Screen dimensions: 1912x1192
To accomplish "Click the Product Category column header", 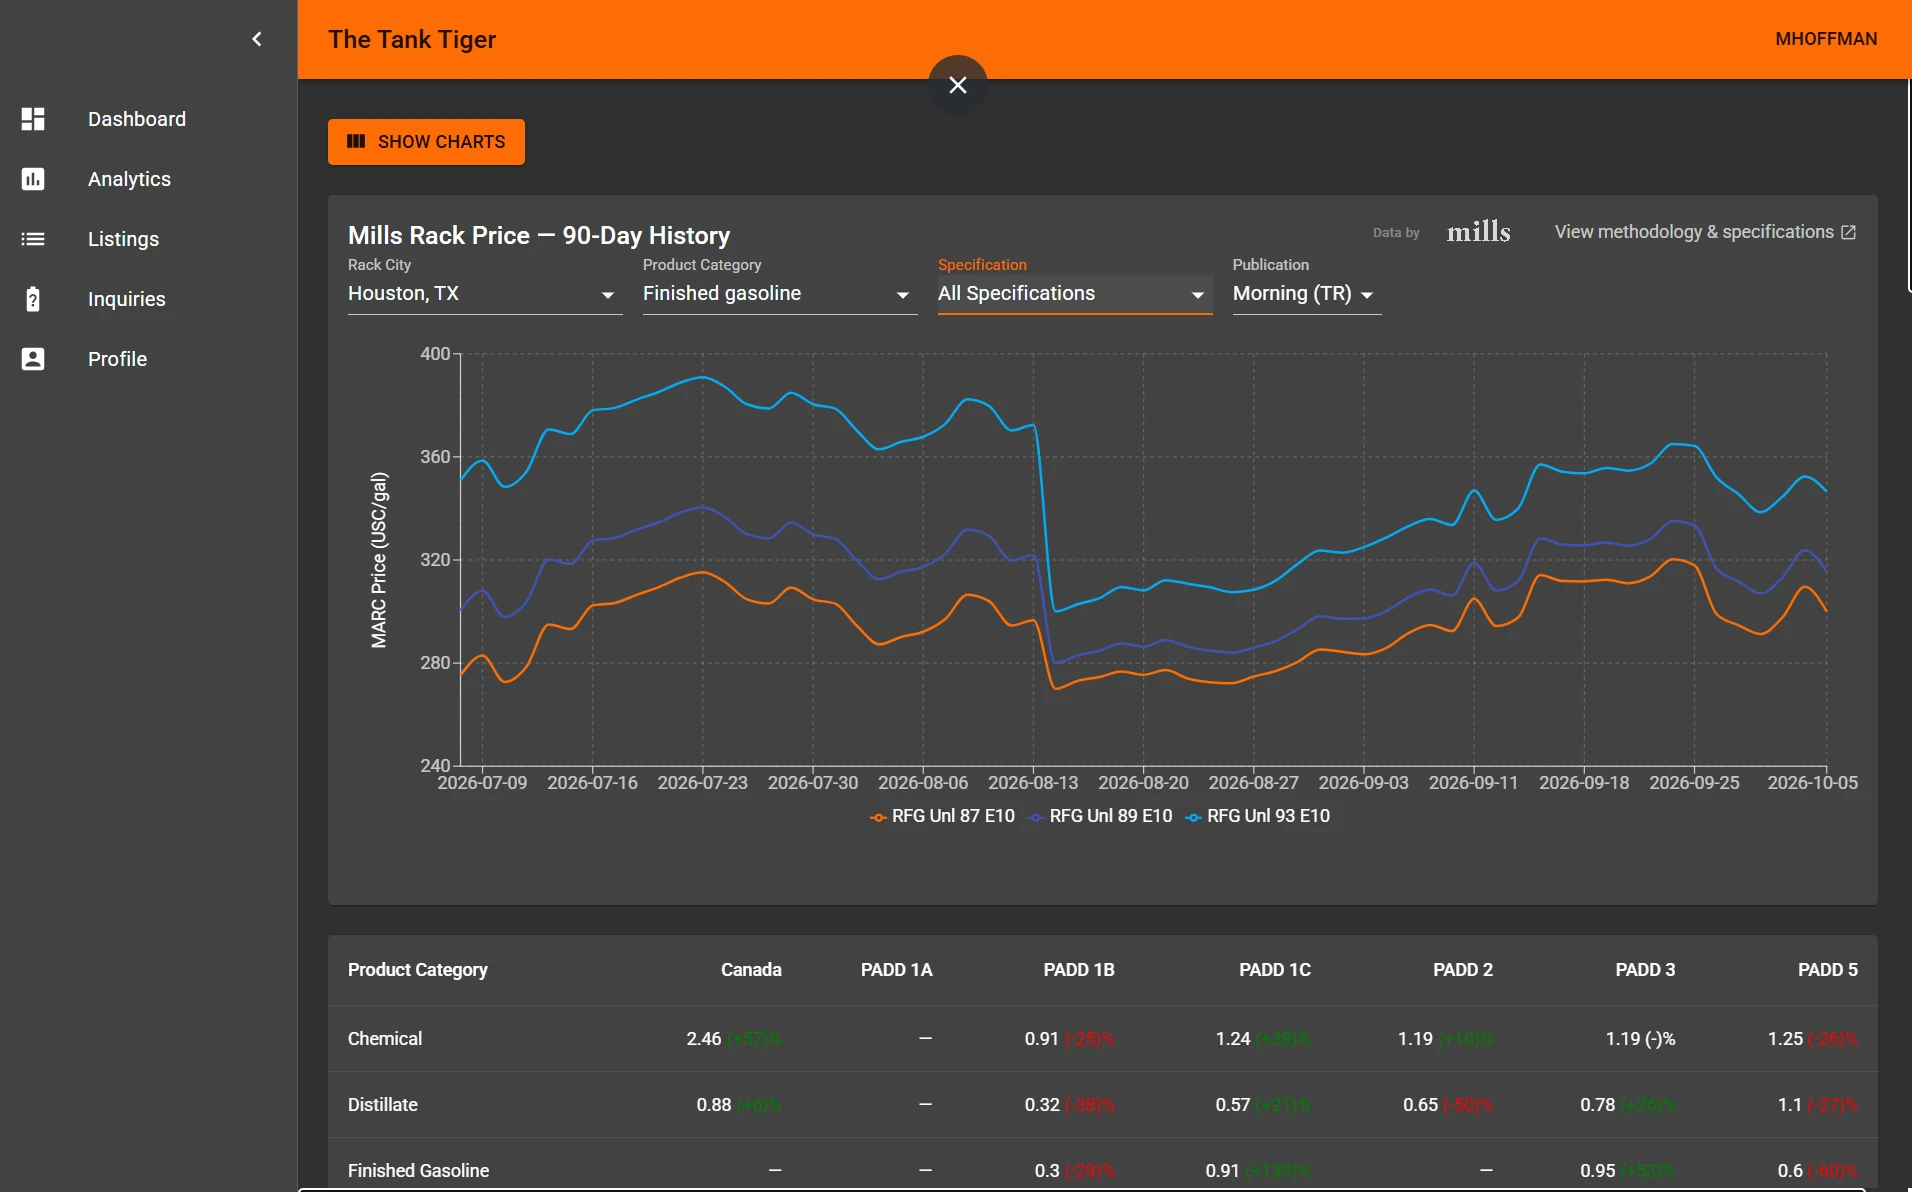I will (418, 970).
